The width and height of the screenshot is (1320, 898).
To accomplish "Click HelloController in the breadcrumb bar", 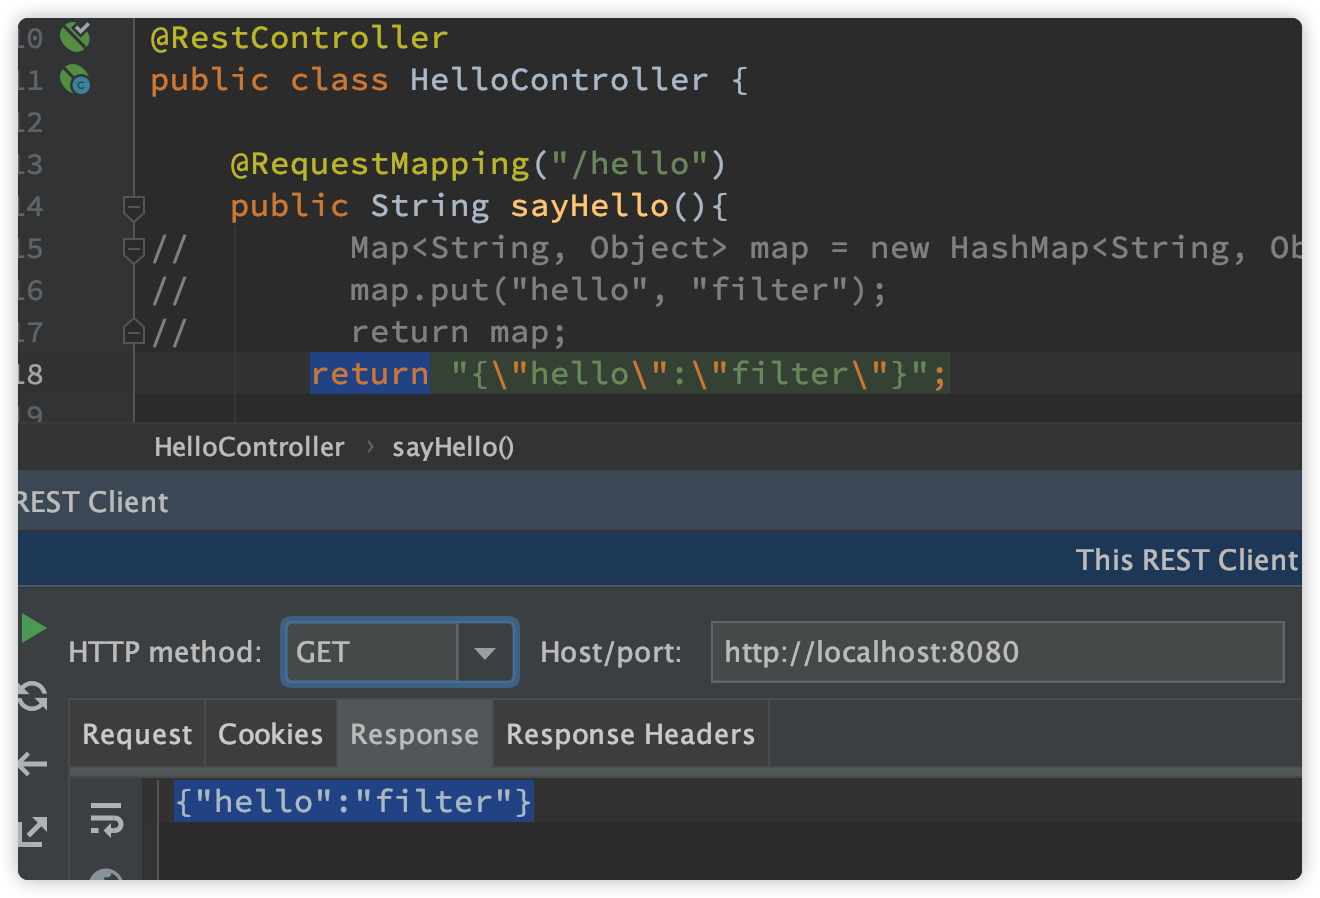I will click(x=249, y=447).
